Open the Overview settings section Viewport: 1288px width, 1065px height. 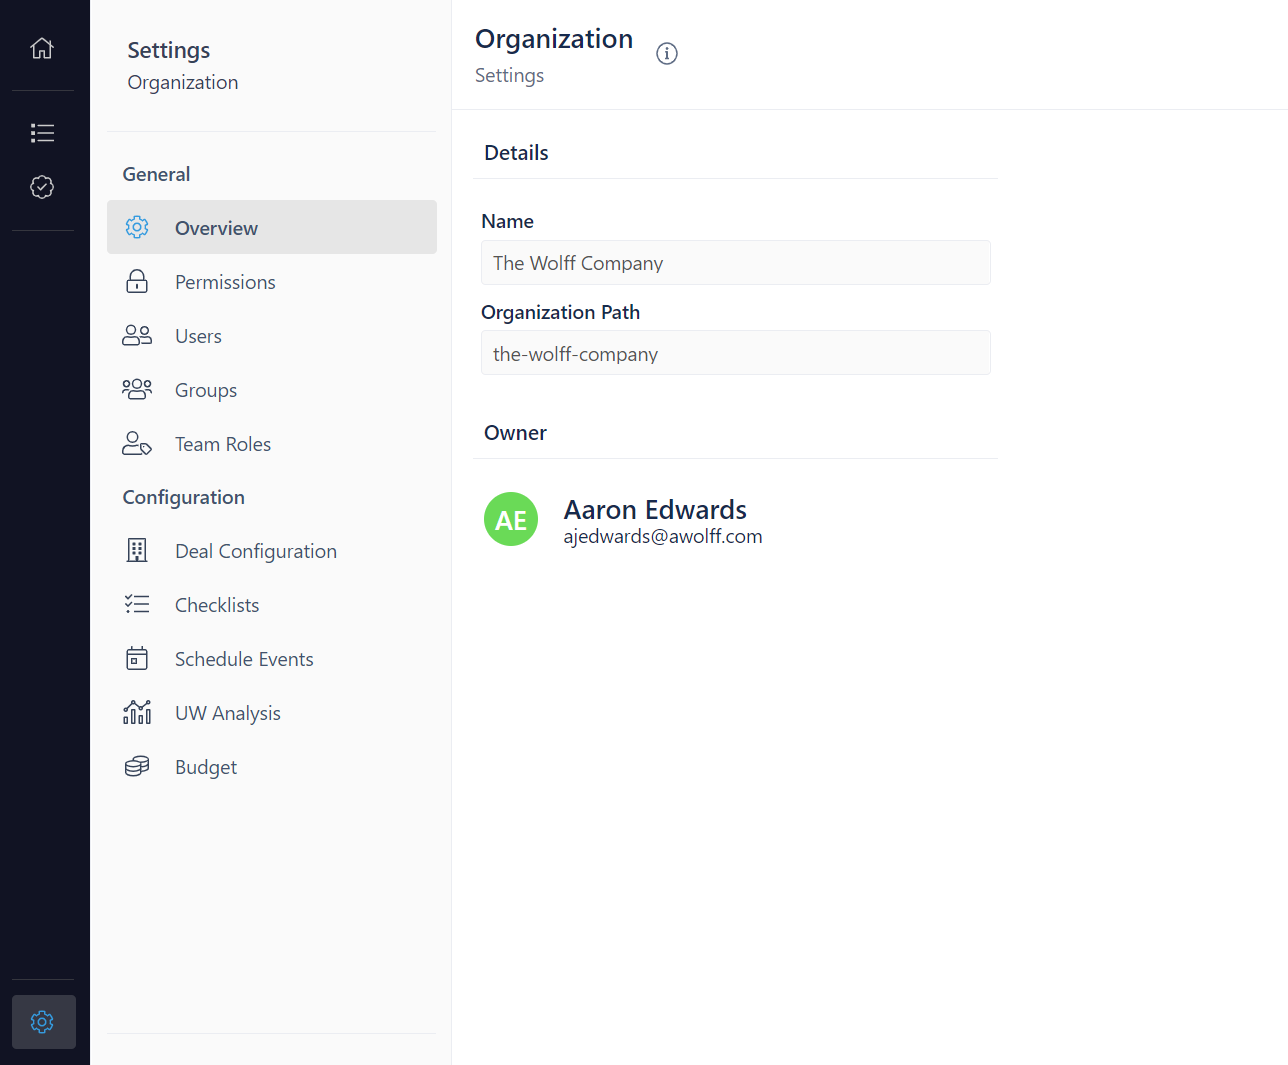[216, 227]
